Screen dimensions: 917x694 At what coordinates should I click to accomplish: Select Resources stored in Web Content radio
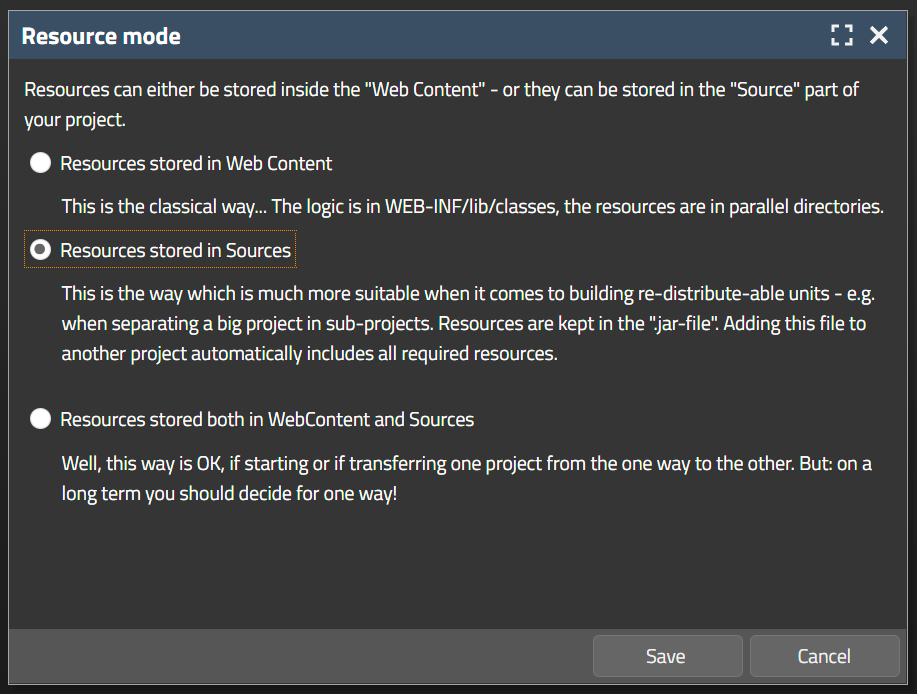tap(40, 163)
